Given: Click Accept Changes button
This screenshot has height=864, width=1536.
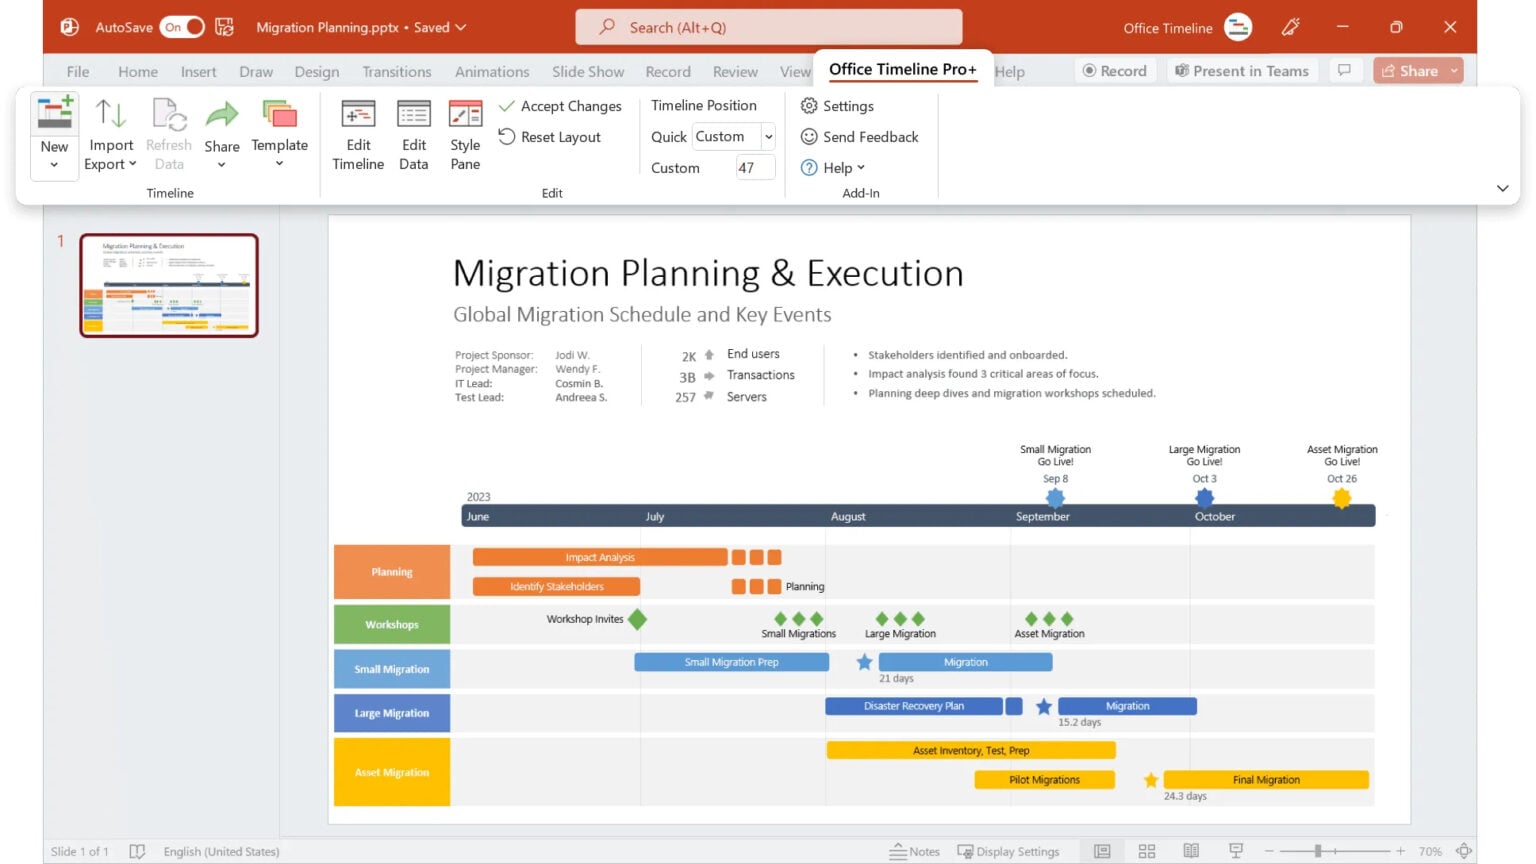Looking at the screenshot, I should click(560, 106).
